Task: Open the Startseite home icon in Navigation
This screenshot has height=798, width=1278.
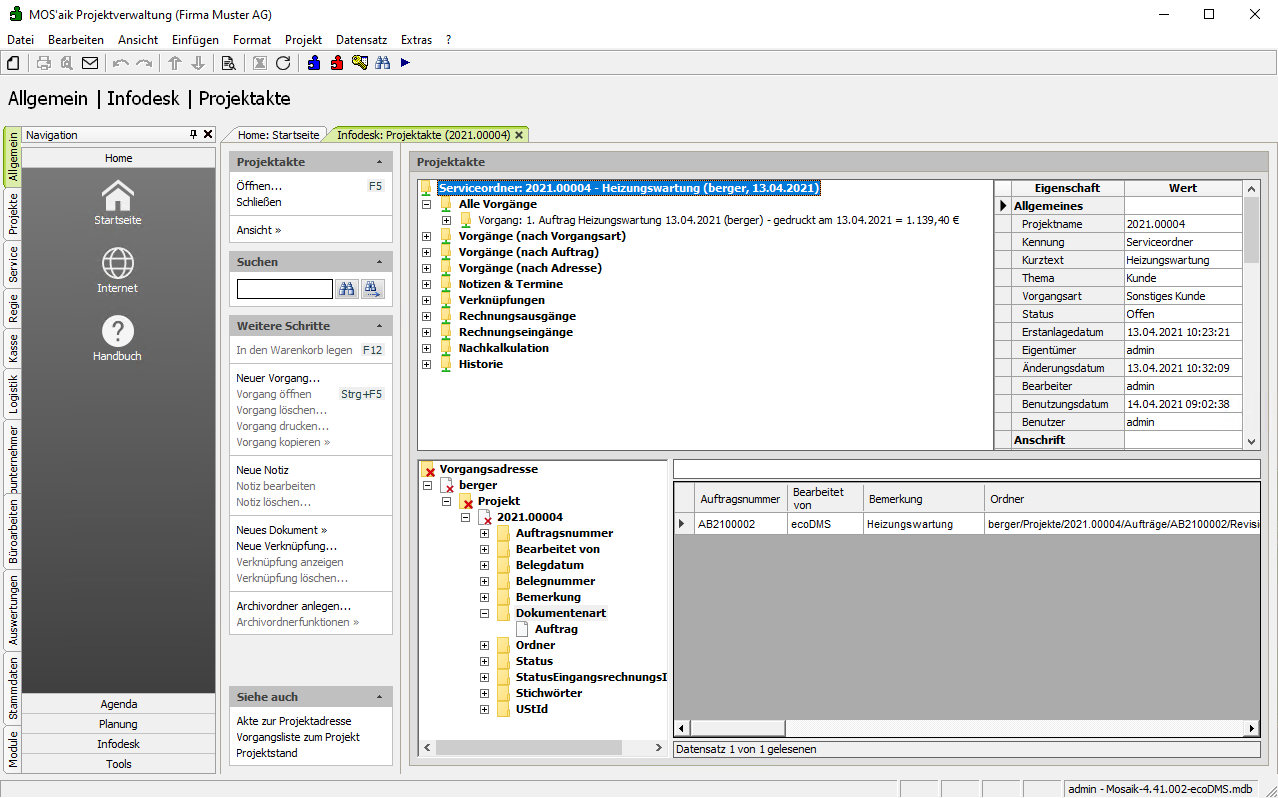Action: point(118,199)
